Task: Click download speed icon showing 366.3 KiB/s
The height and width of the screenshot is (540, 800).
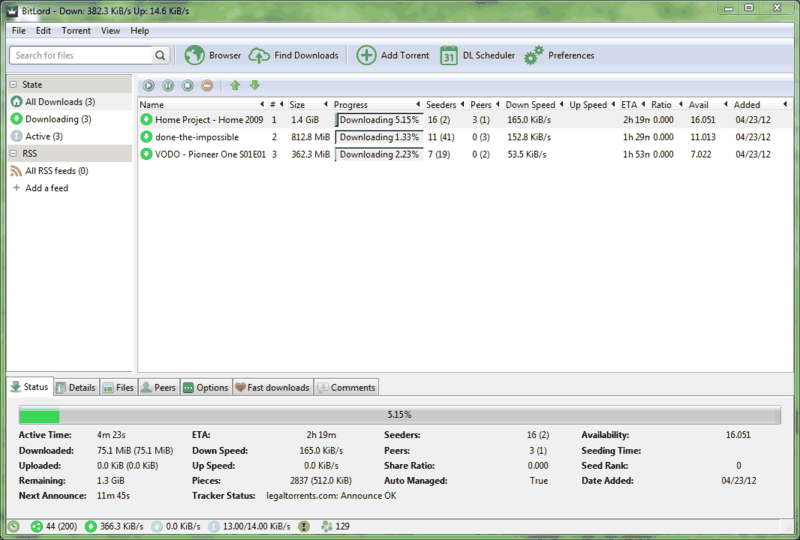Action: [91, 526]
